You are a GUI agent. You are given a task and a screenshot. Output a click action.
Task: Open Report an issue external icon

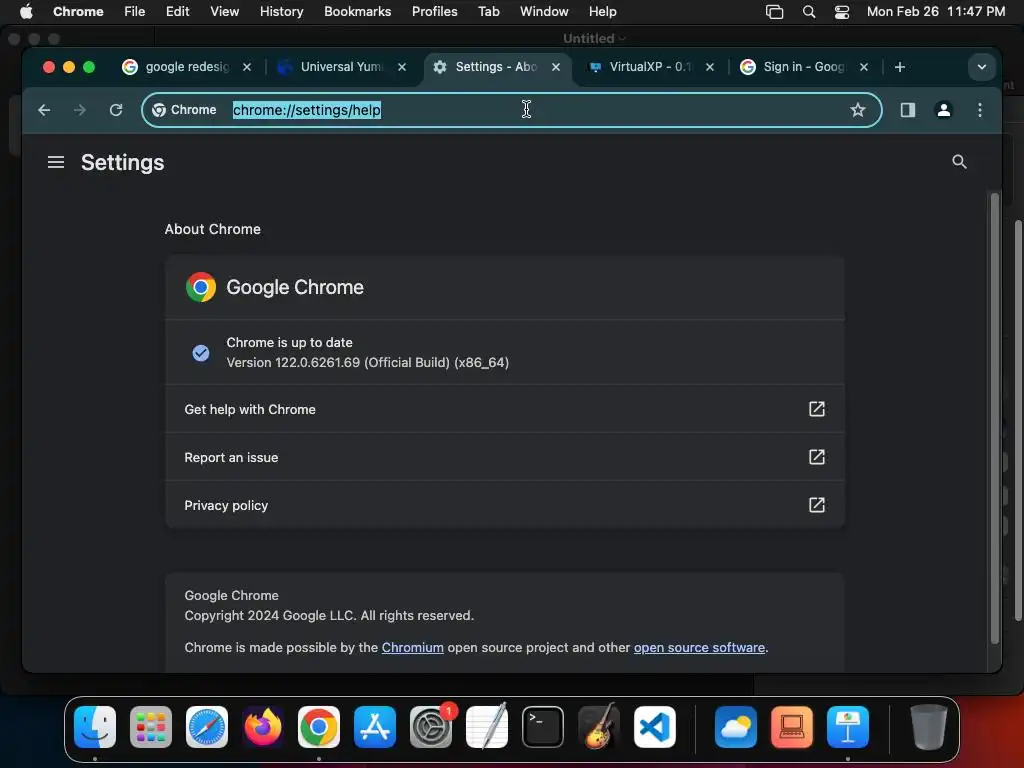point(816,456)
